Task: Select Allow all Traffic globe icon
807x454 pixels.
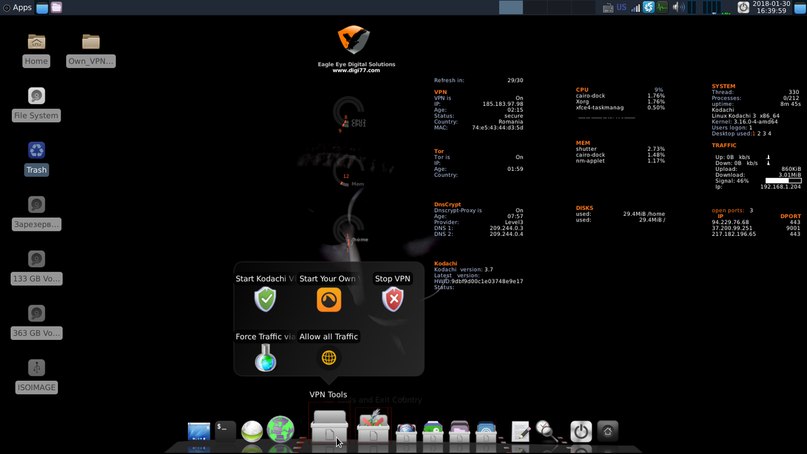Action: (x=329, y=357)
